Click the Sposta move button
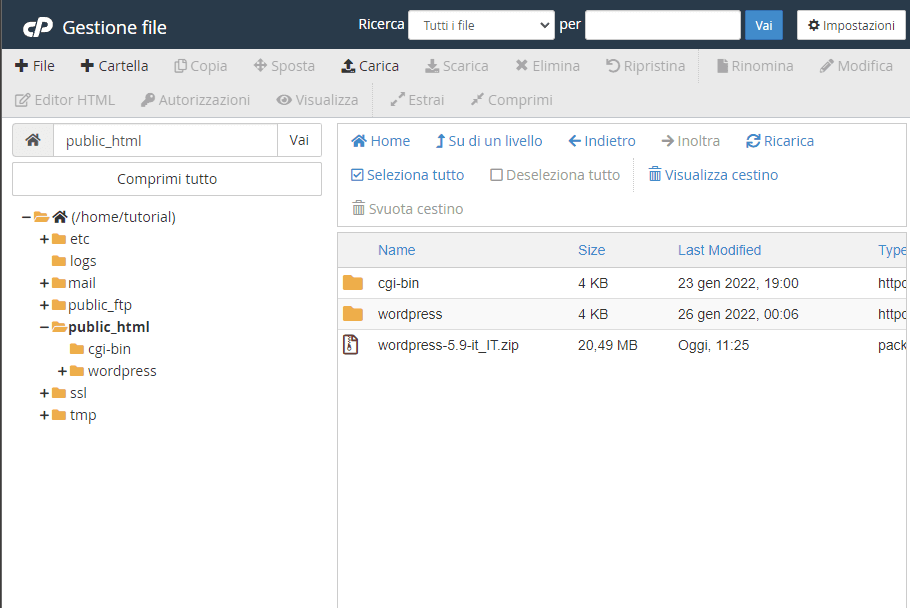The image size is (910, 608). (284, 66)
